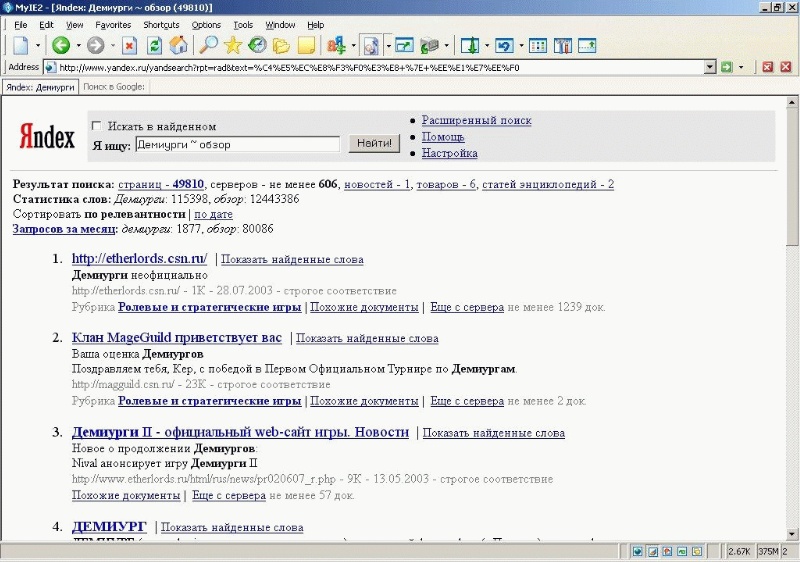Open History with the clock icon
Screen dimensions: 800x562
click(x=258, y=45)
